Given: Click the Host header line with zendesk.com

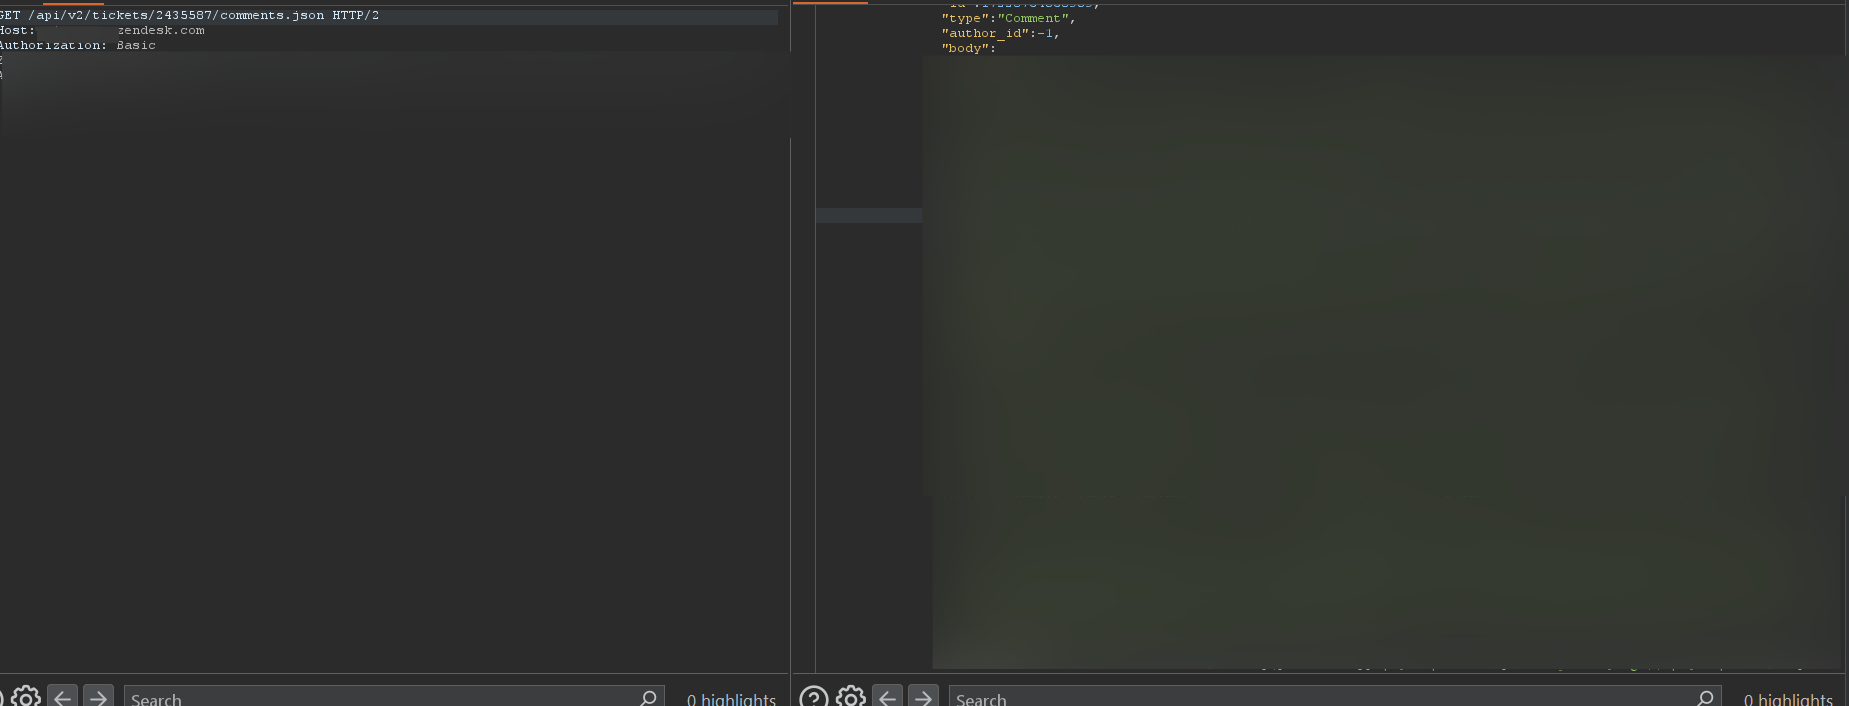Looking at the screenshot, I should (x=102, y=31).
